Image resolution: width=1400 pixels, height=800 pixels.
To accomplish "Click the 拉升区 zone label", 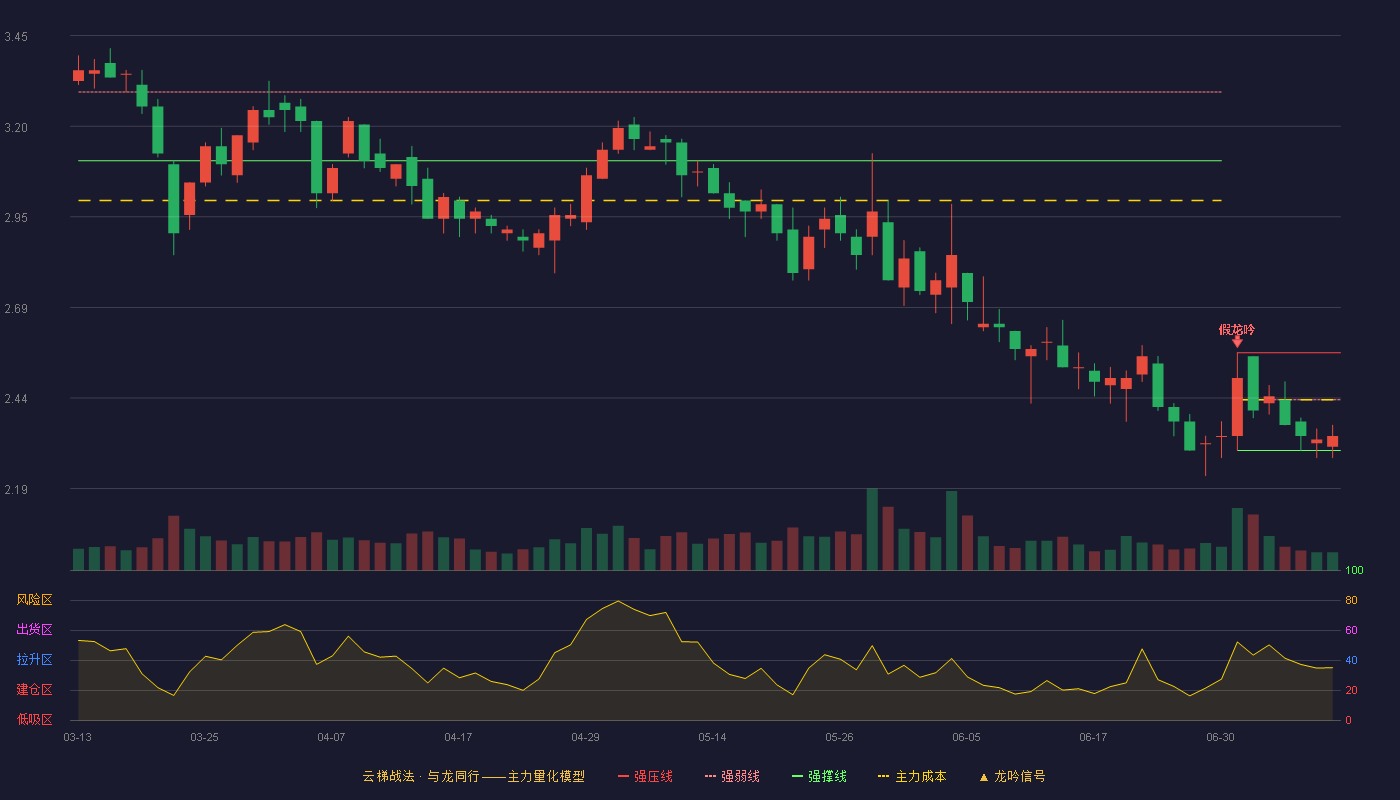I will pyautogui.click(x=34, y=660).
